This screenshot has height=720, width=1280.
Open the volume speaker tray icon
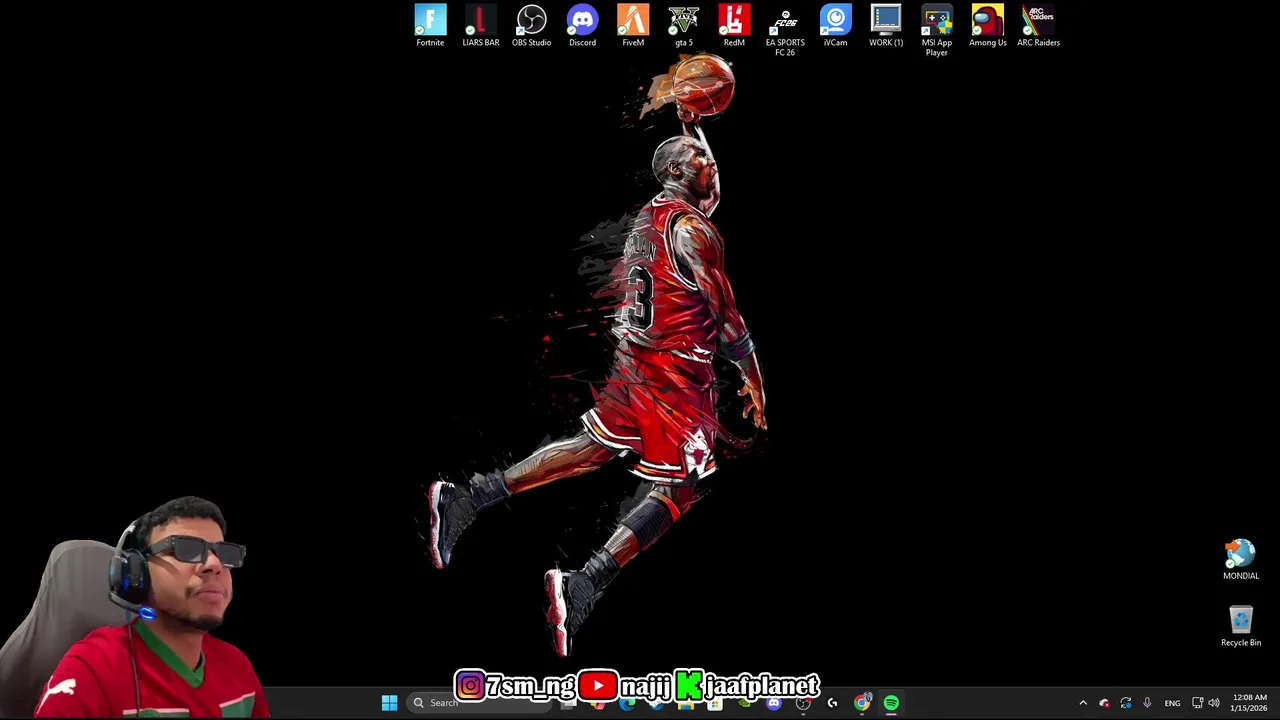(x=1214, y=703)
